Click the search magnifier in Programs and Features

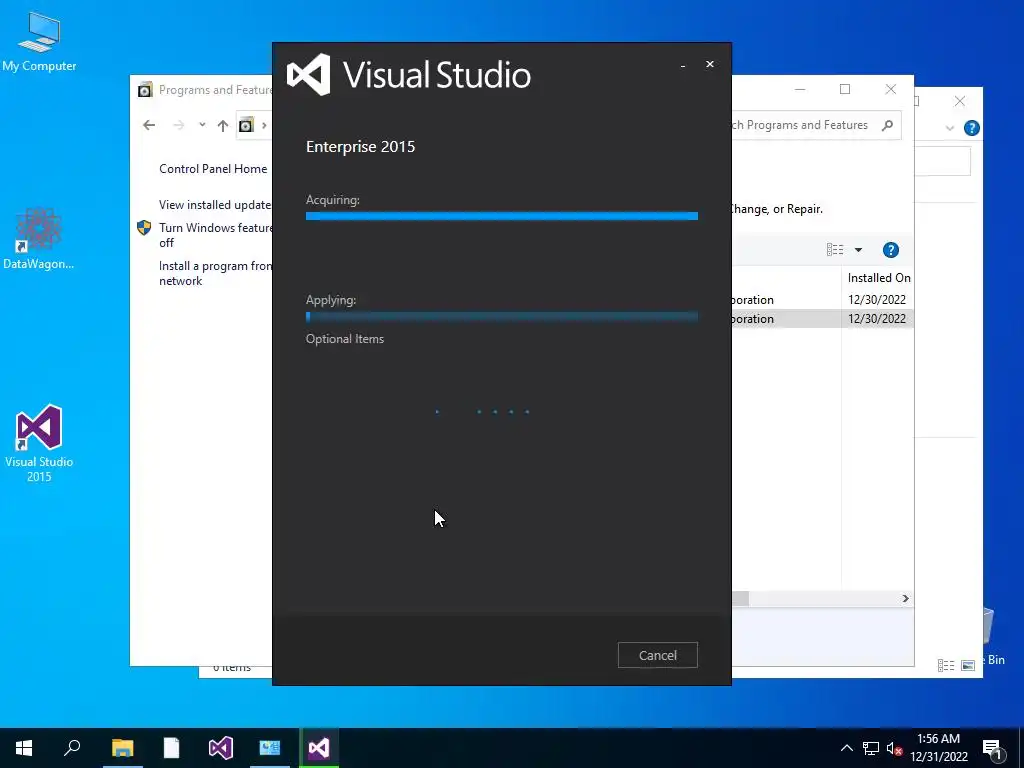pyautogui.click(x=887, y=125)
